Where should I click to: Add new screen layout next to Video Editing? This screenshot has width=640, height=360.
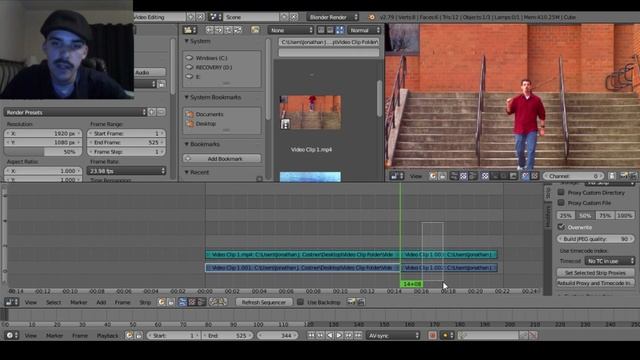(191, 17)
